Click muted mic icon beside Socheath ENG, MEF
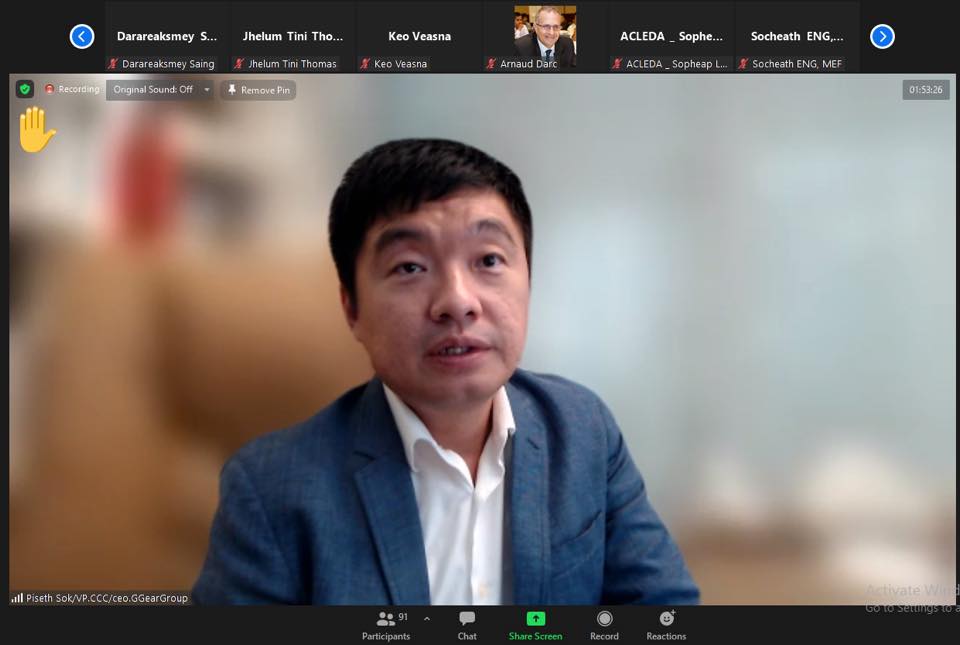The height and width of the screenshot is (645, 960). tap(743, 64)
